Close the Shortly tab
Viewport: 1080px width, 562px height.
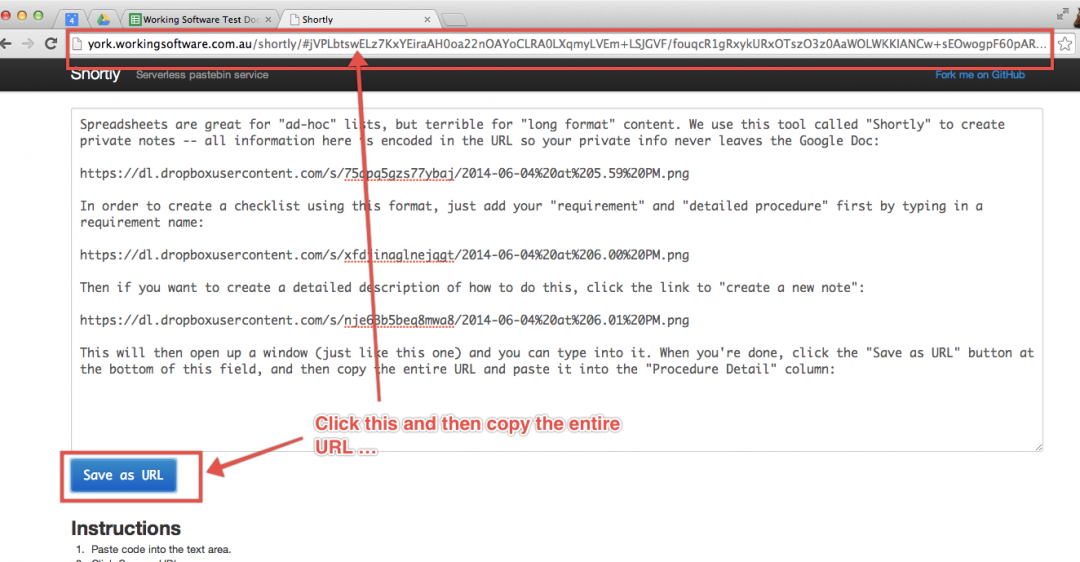[427, 19]
